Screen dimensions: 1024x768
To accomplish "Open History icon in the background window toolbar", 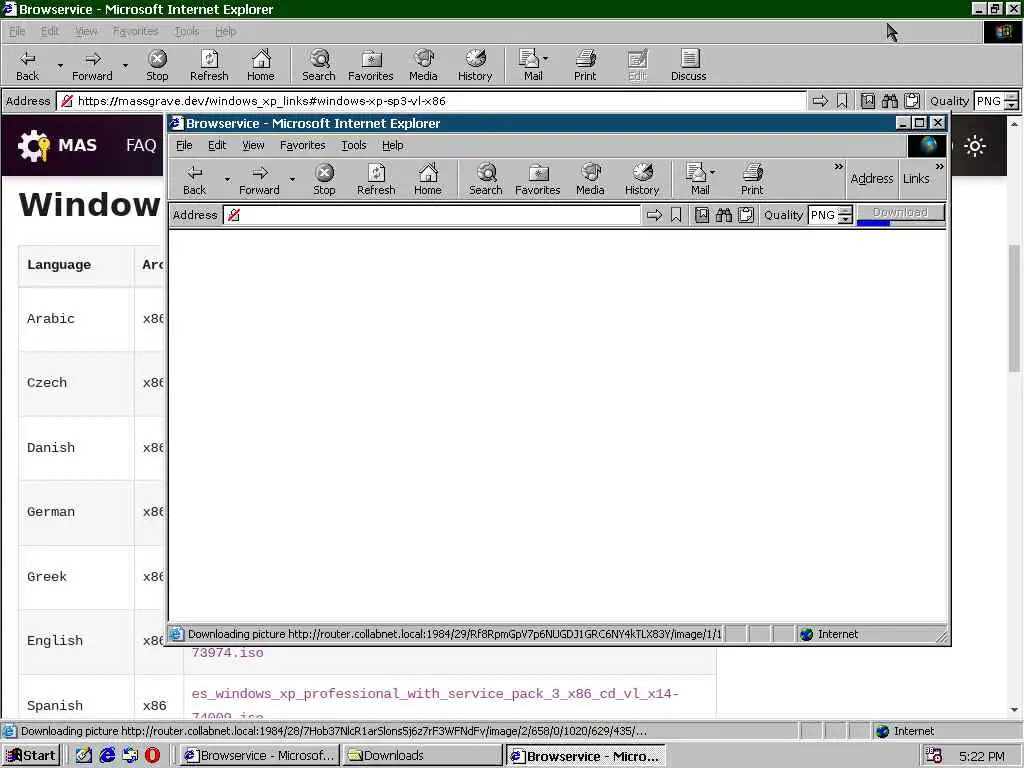I will click(x=475, y=65).
